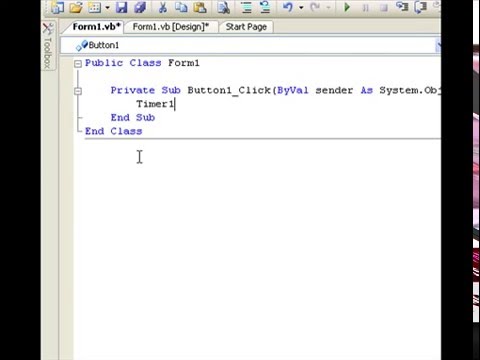The image size is (480, 360).
Task: Comment out the selected lines icon
Action: pyautogui.click(x=246, y=7)
